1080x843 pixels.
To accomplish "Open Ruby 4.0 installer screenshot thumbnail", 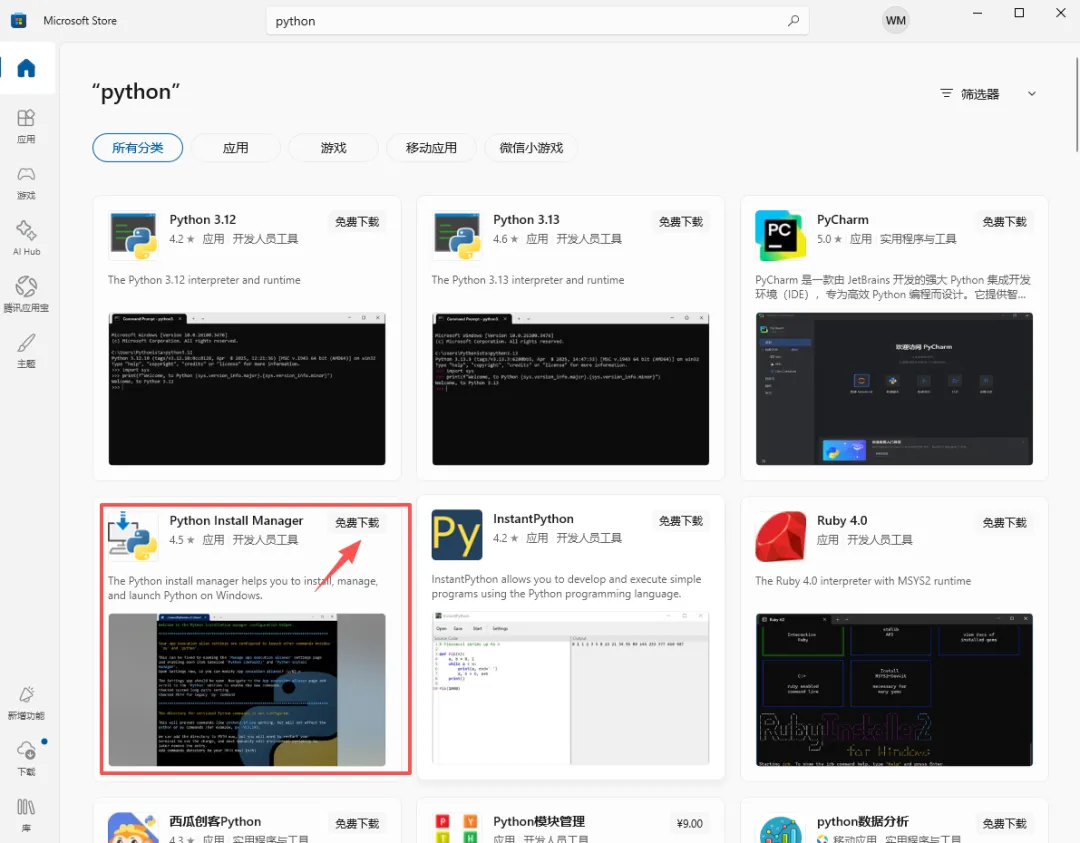I will [x=894, y=689].
